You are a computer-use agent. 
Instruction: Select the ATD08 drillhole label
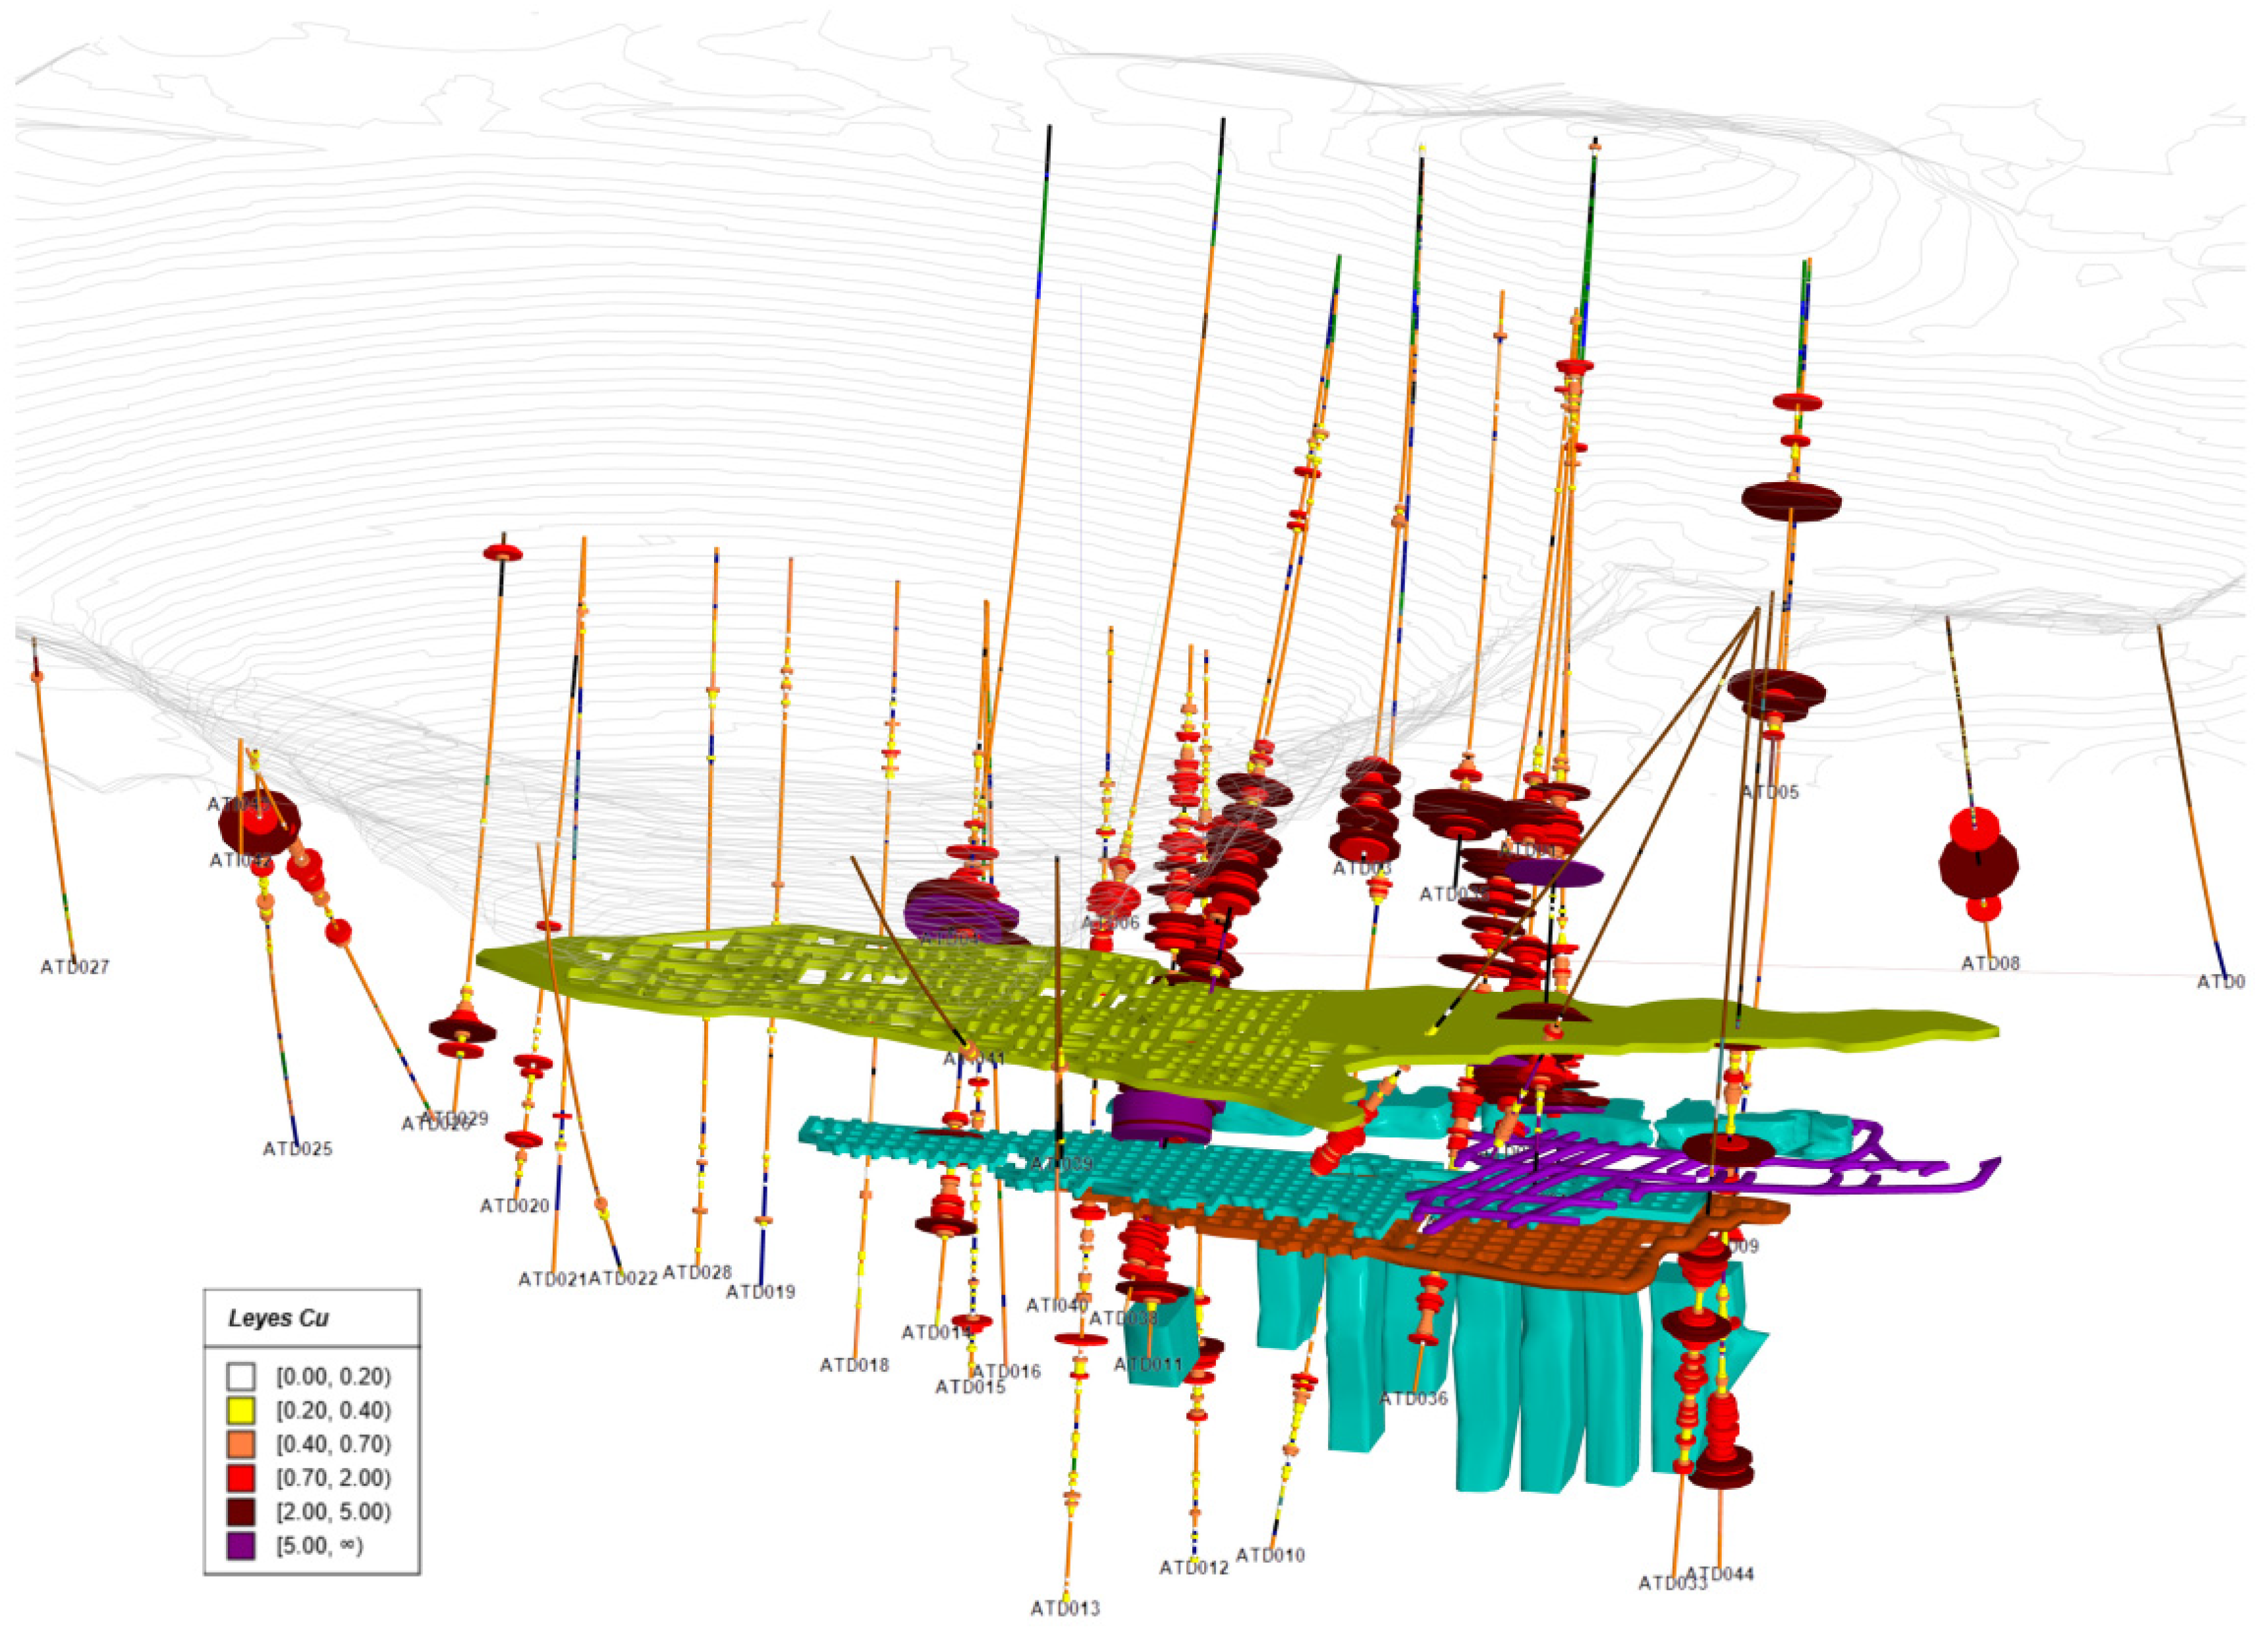tap(1990, 964)
